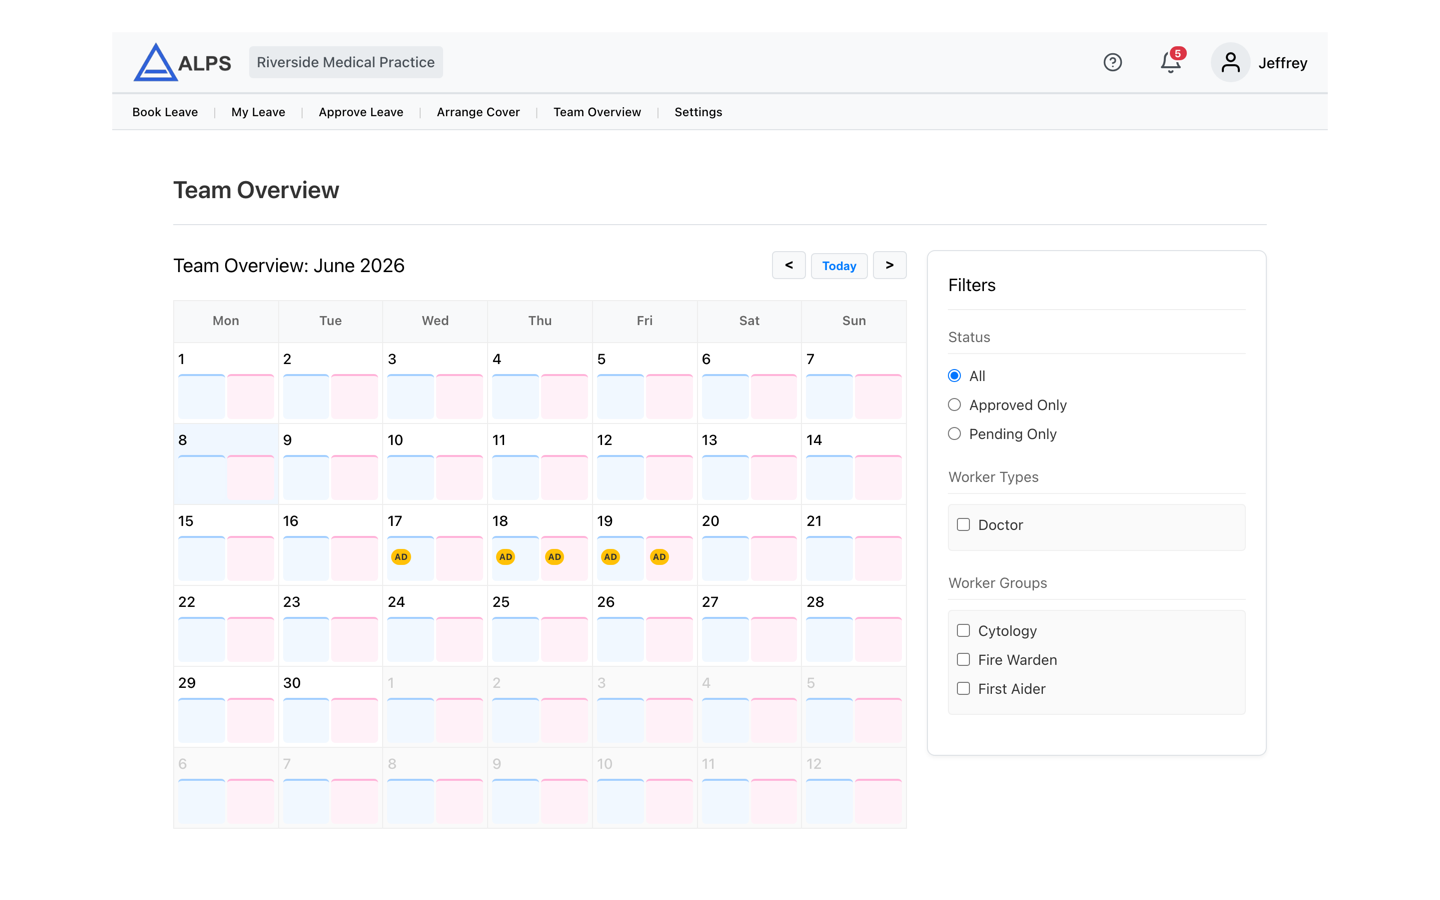The height and width of the screenshot is (900, 1440).
Task: Select the June 24 day cell
Action: click(435, 626)
